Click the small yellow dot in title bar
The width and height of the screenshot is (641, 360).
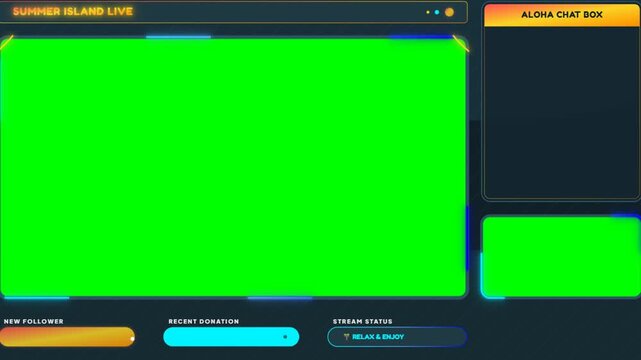(x=428, y=12)
